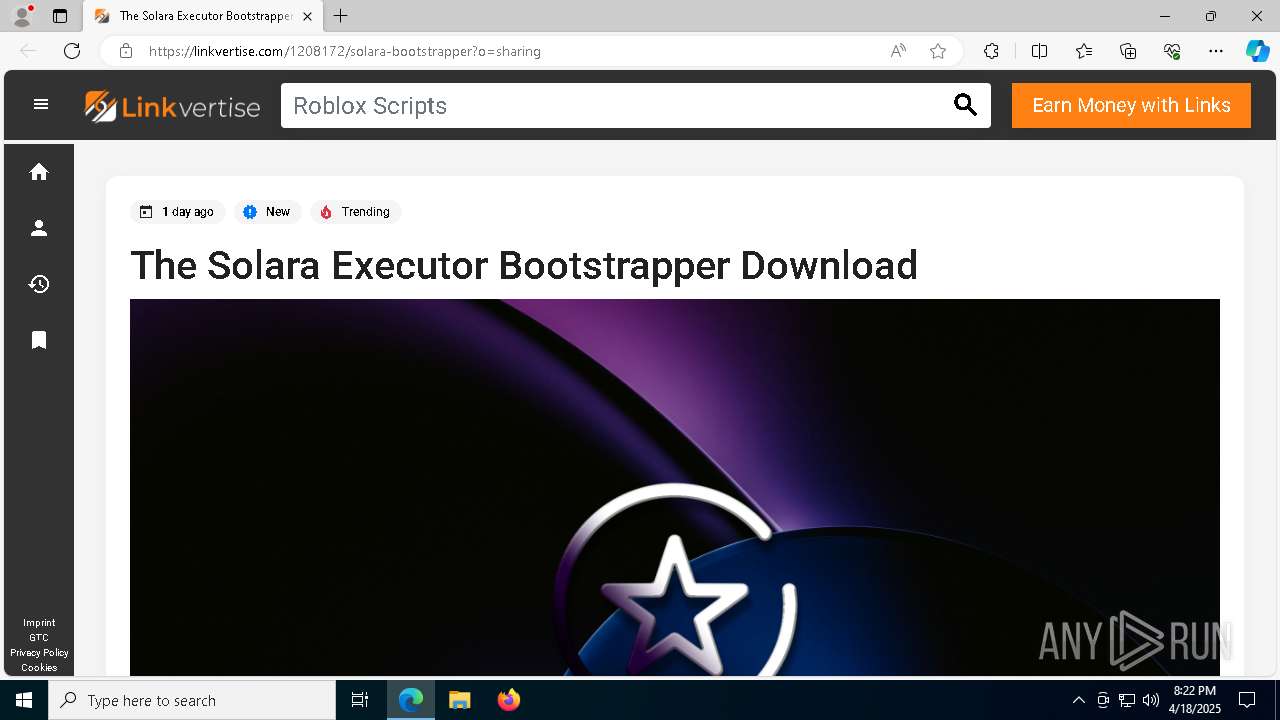Open the Edge profile avatar
Image resolution: width=1280 pixels, height=720 pixels.
point(22,16)
